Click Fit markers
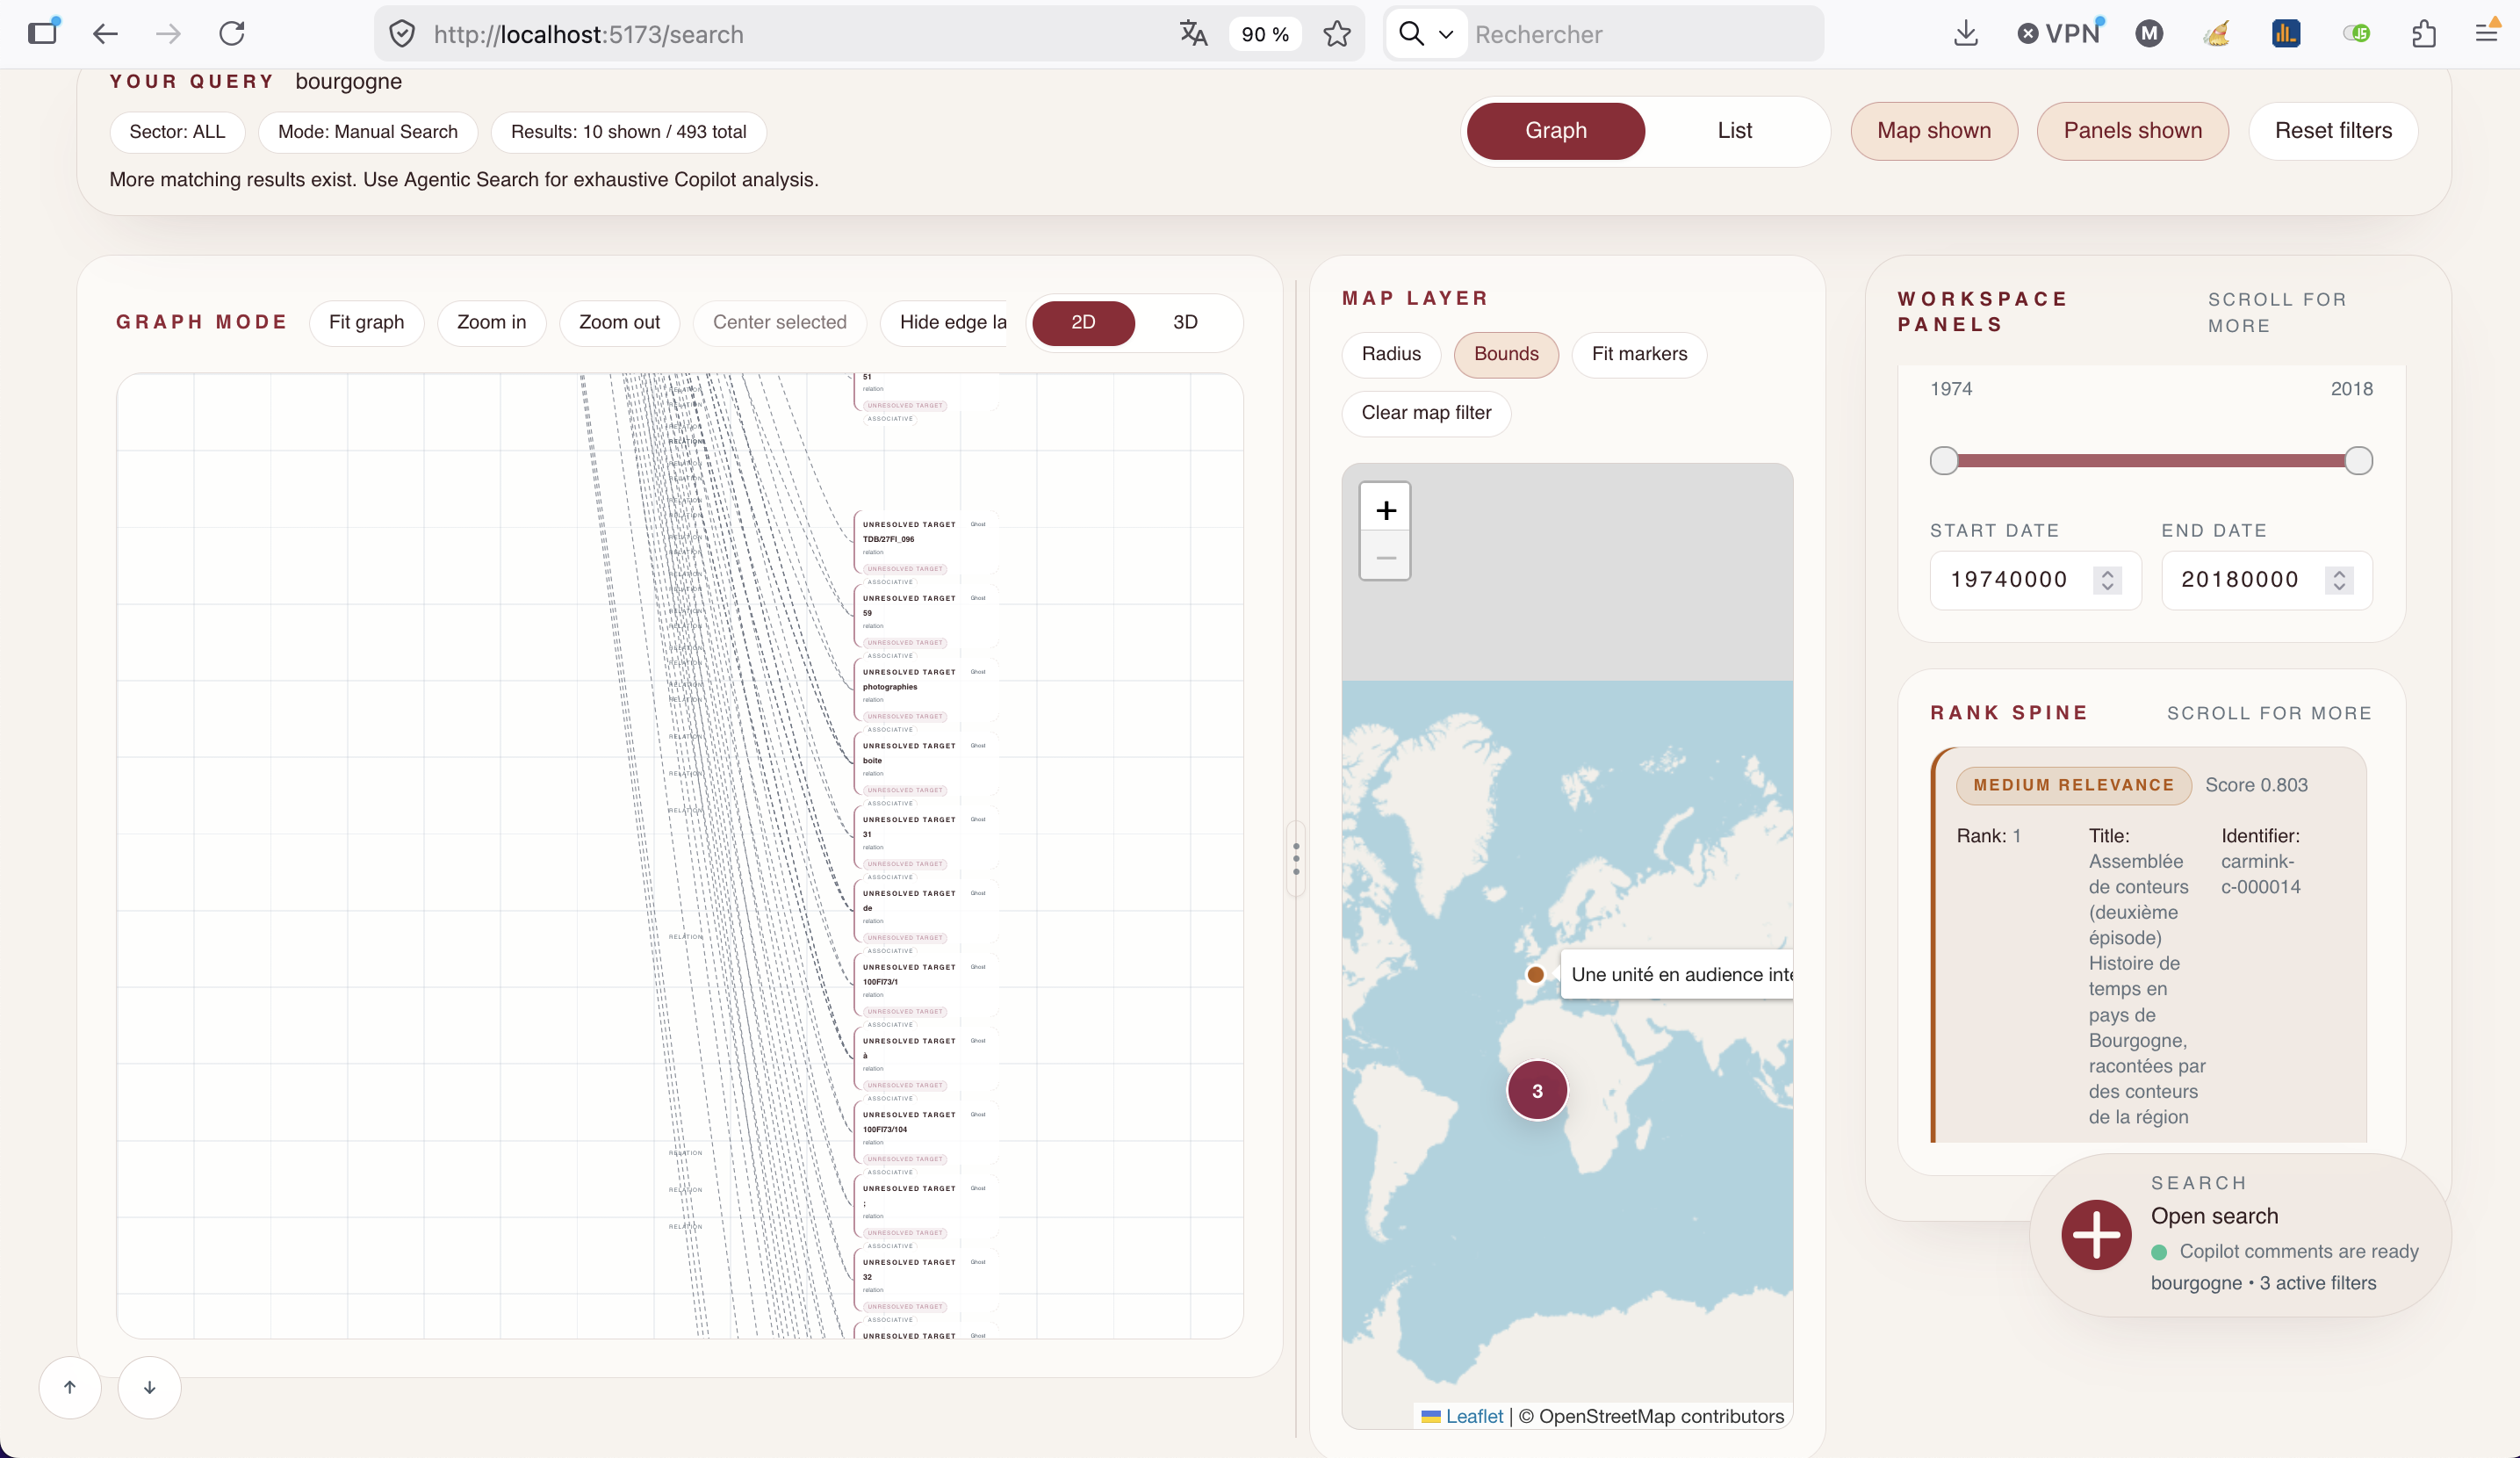Viewport: 2520px width, 1458px height. (1639, 354)
